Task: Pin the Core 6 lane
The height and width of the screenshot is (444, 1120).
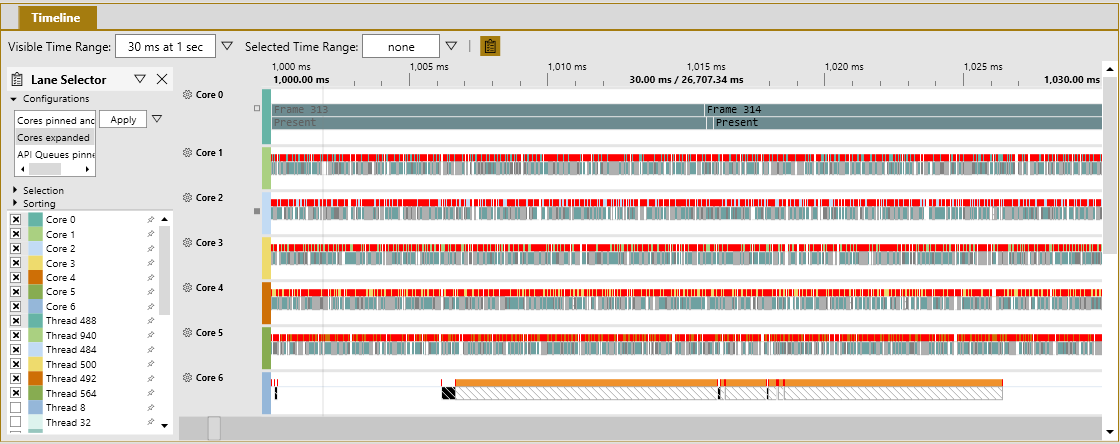Action: 150,306
